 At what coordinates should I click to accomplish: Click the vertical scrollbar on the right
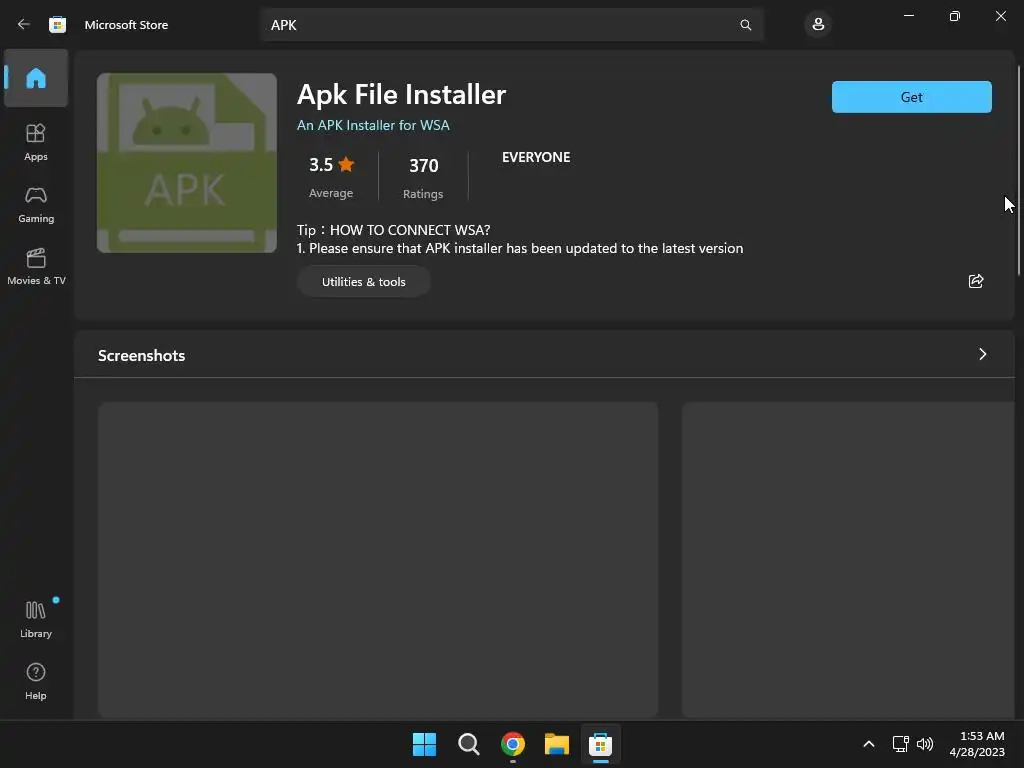(x=1018, y=170)
